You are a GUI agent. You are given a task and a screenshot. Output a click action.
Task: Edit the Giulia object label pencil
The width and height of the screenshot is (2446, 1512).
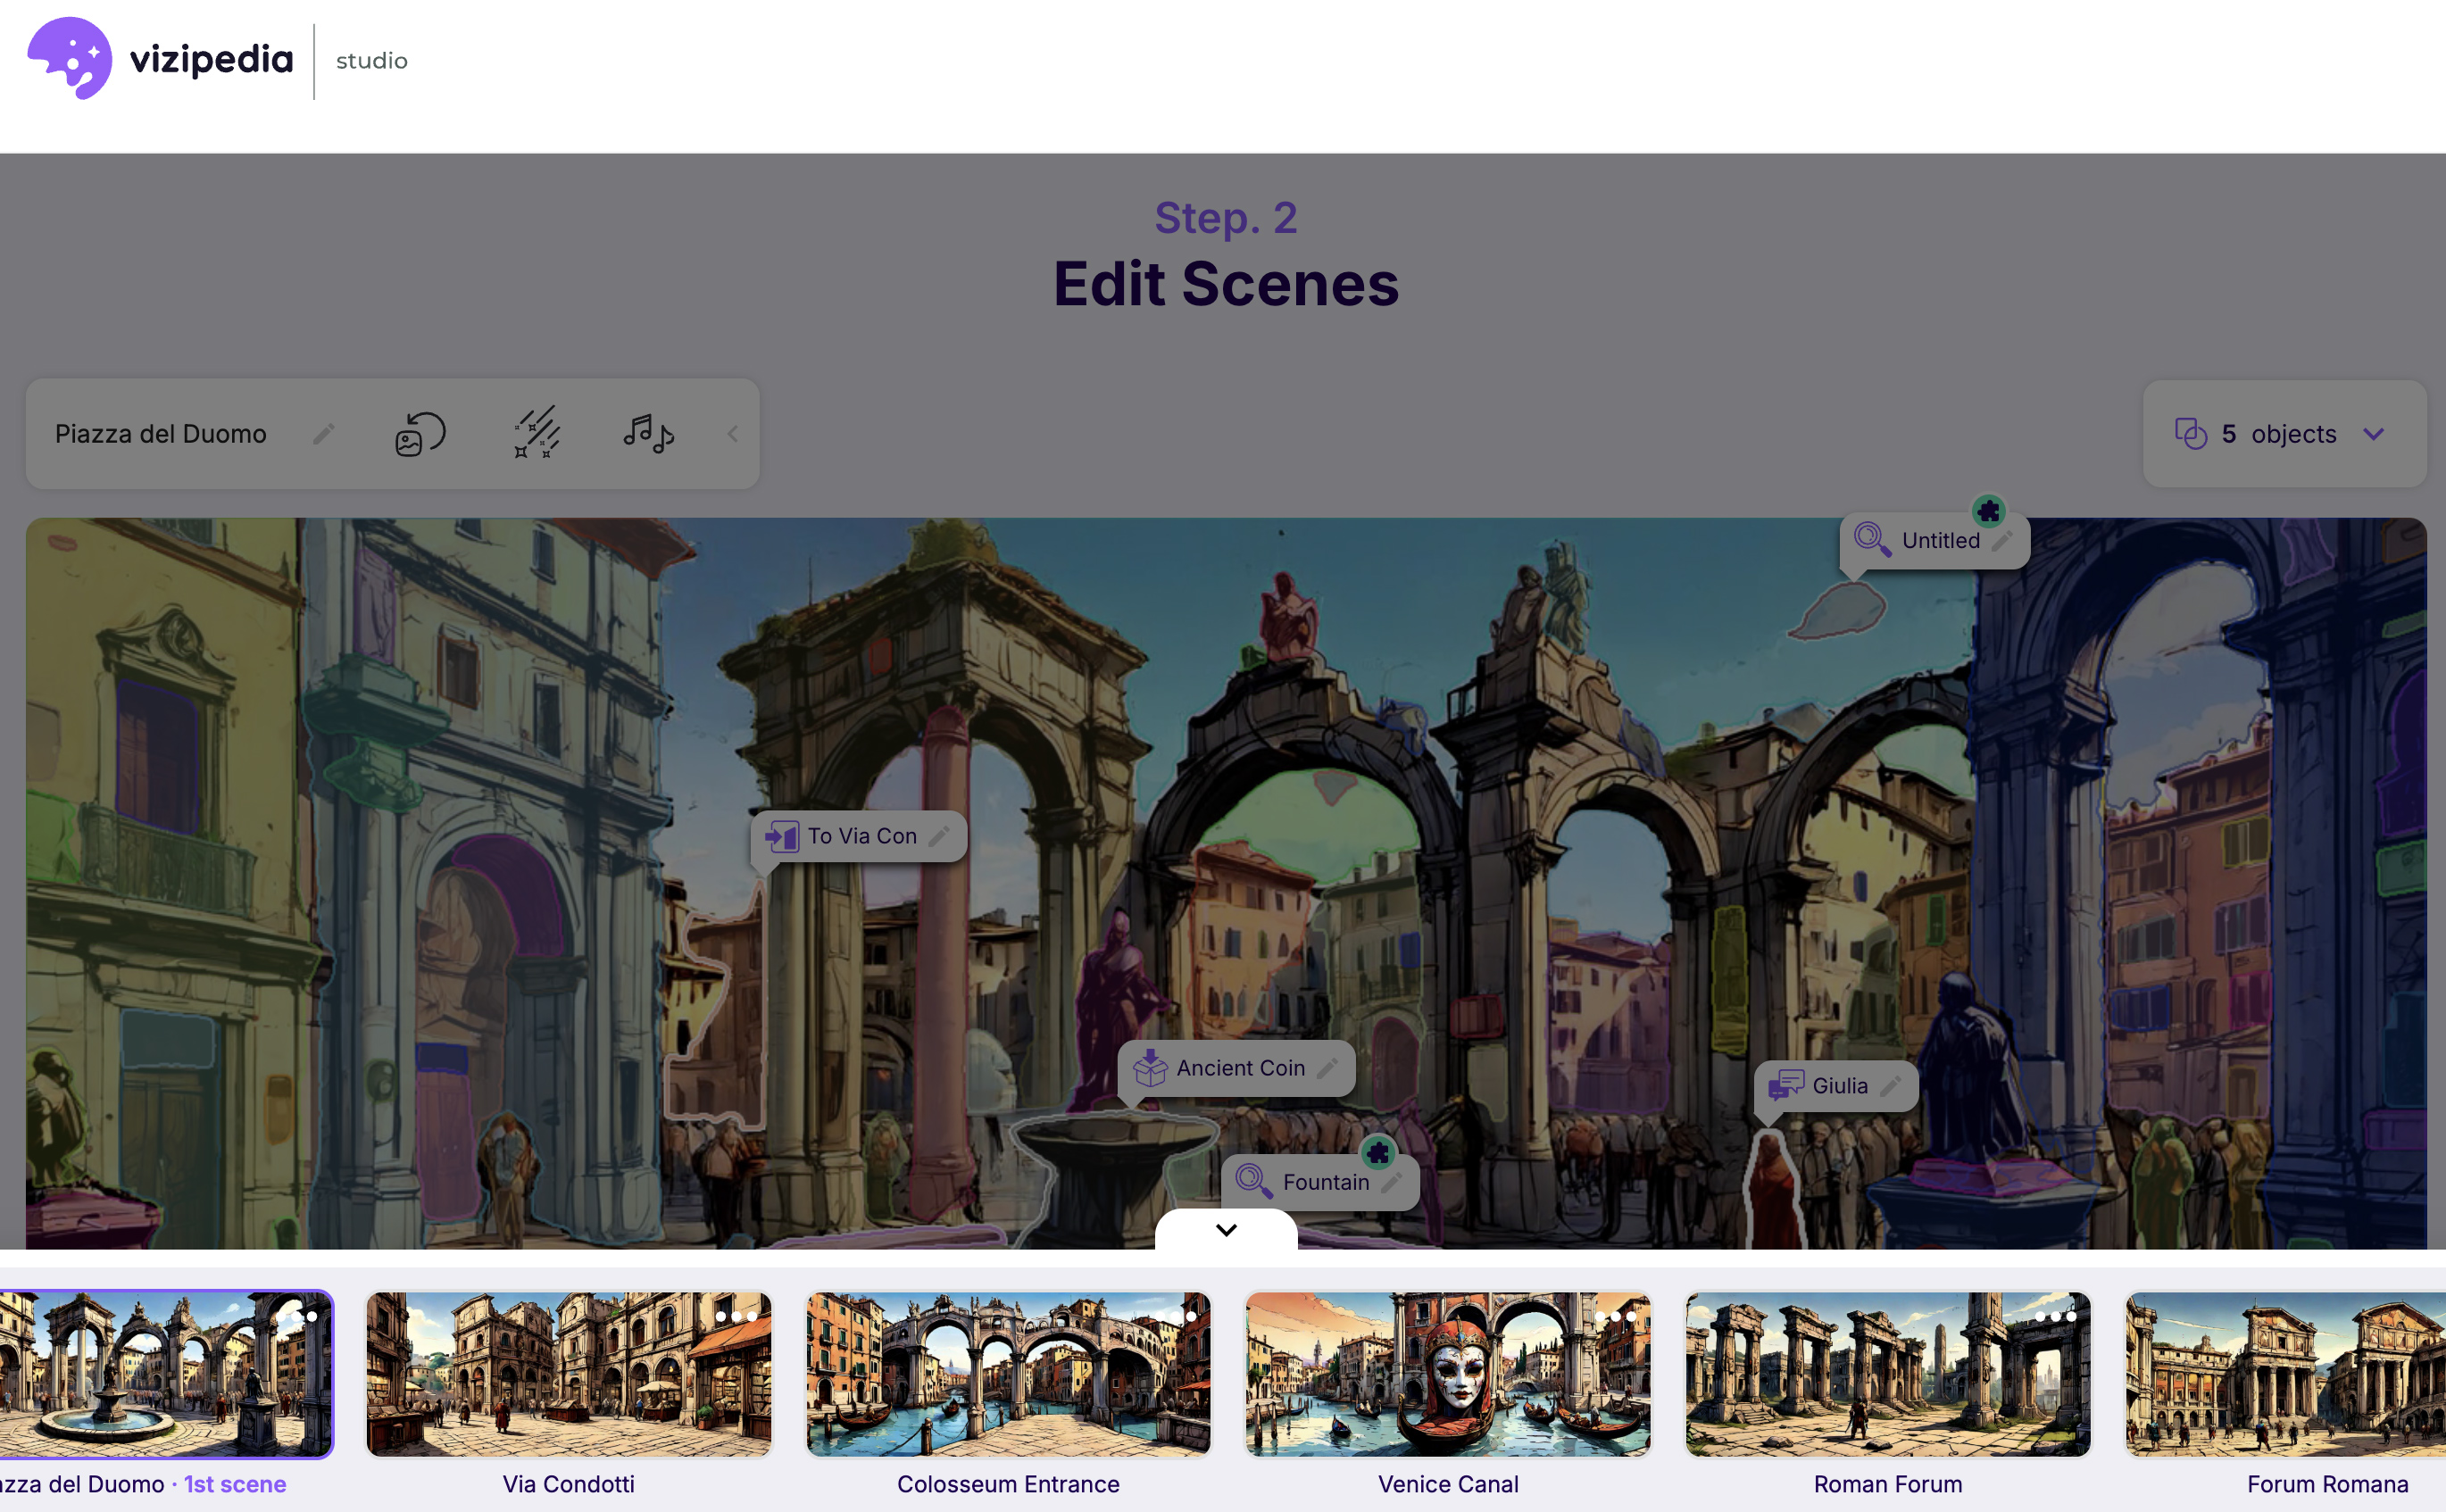tap(1890, 1086)
